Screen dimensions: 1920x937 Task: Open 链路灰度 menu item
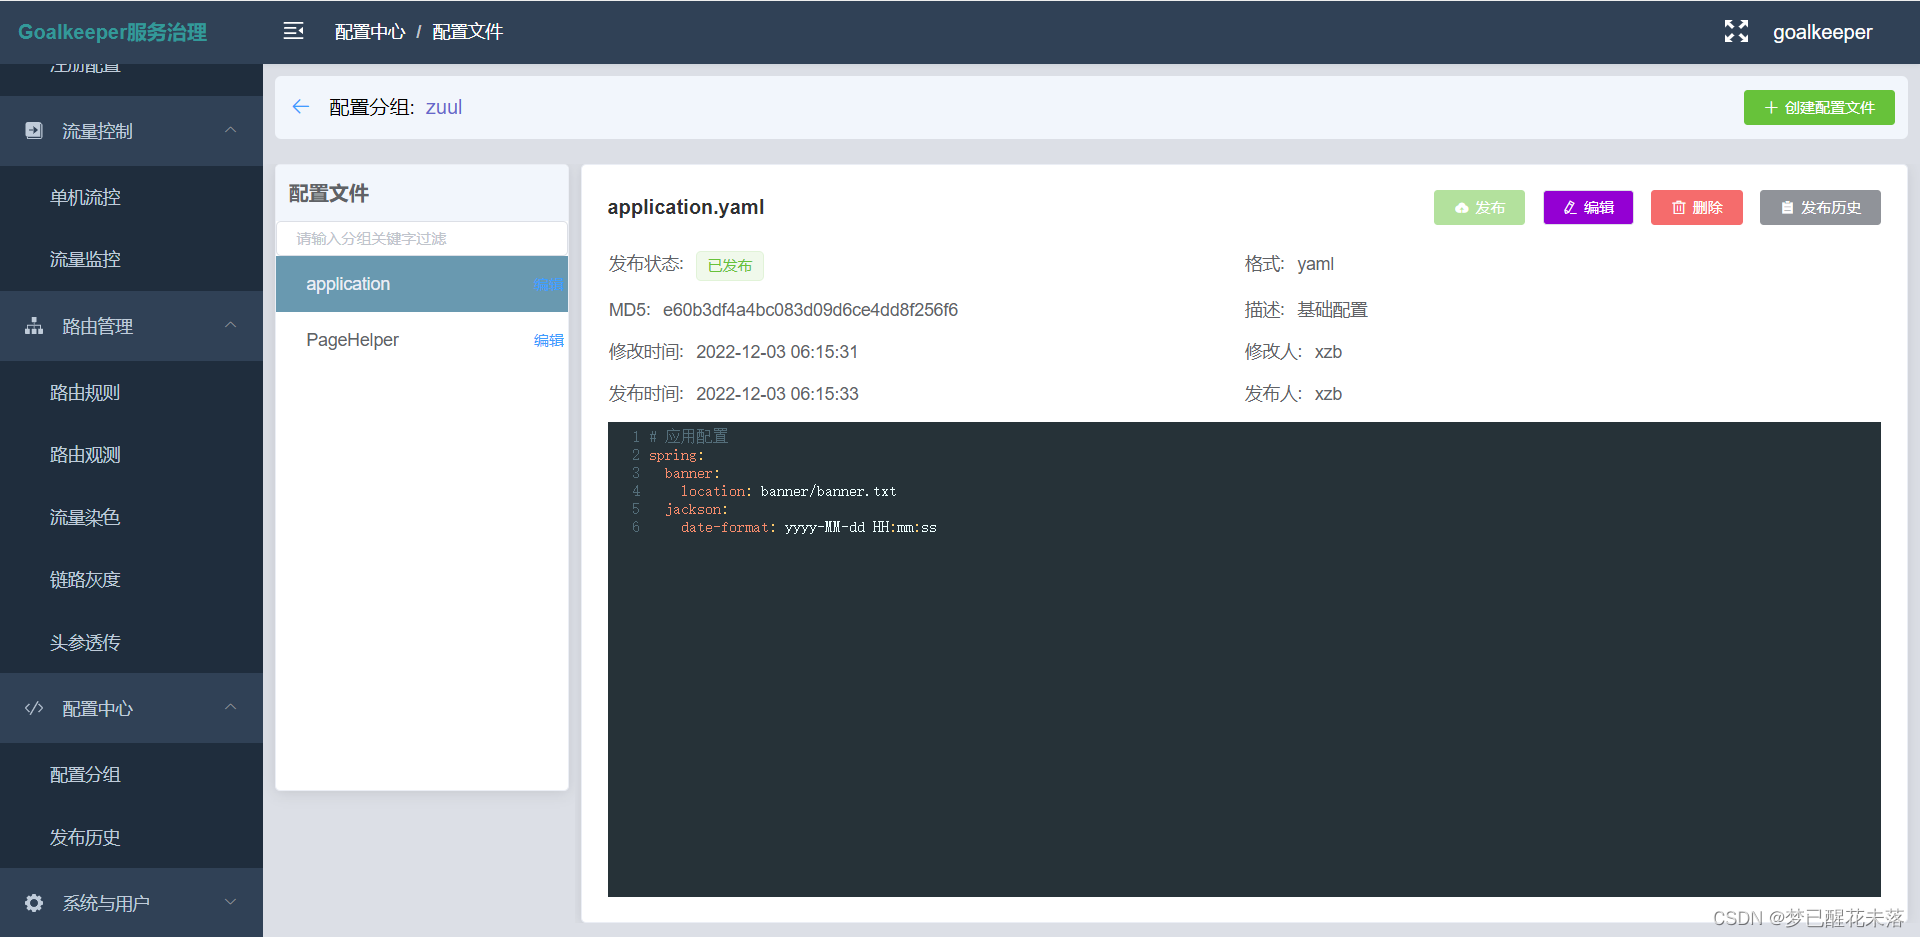pos(131,579)
